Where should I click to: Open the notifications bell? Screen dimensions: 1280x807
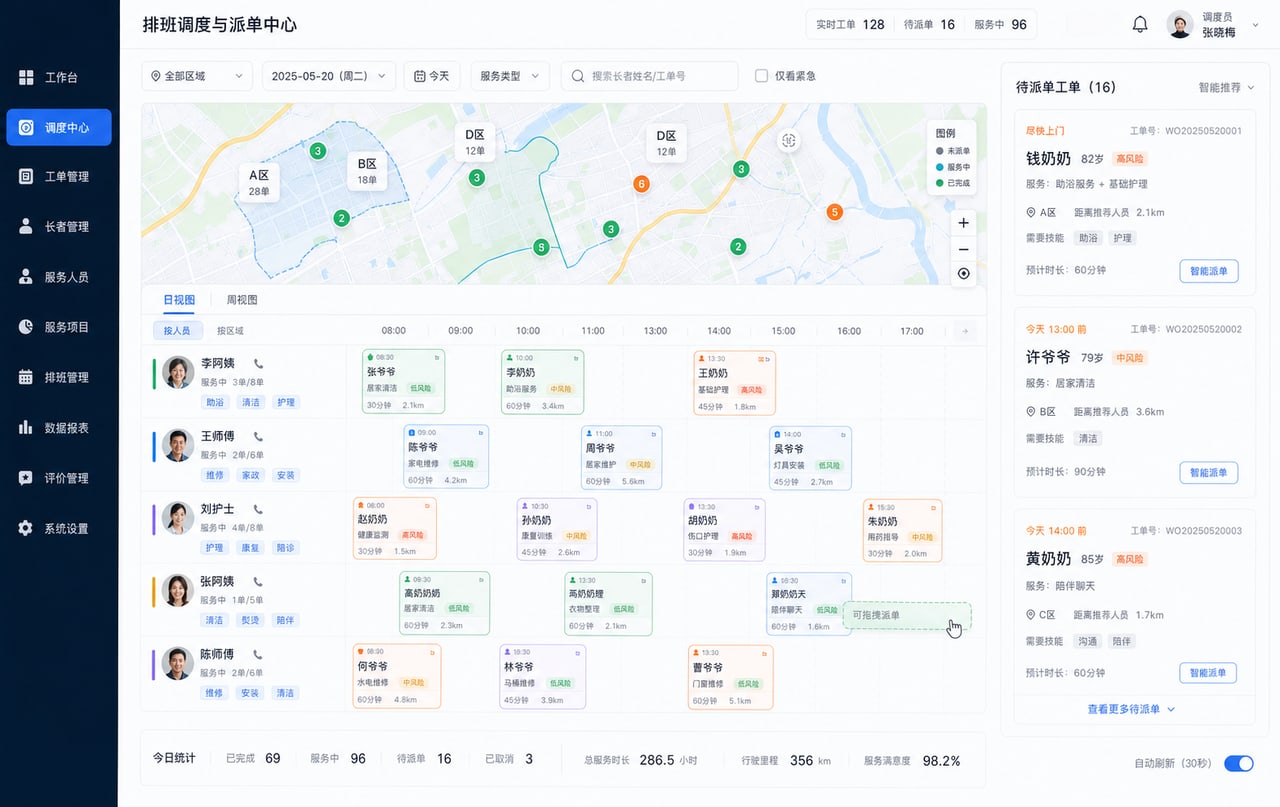click(1140, 25)
